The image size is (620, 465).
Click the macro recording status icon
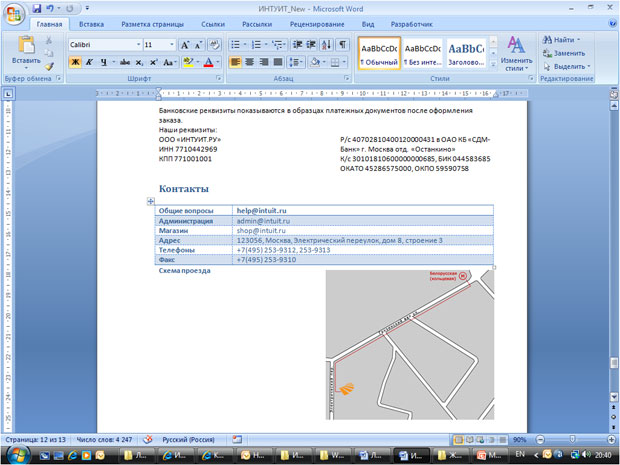click(237, 439)
